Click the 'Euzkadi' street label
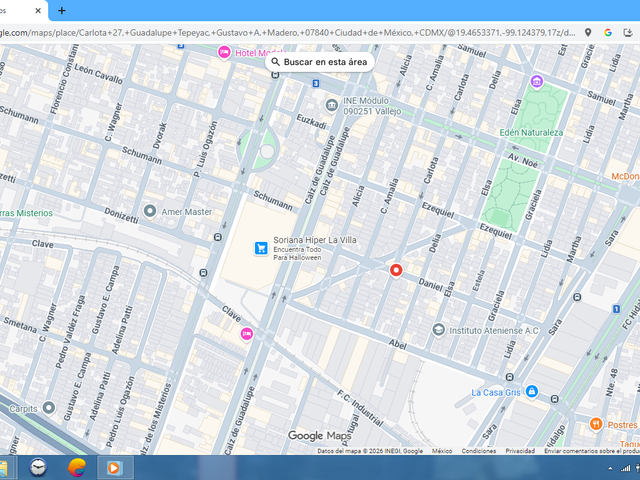Screen dimensions: 640x480 coord(311,122)
